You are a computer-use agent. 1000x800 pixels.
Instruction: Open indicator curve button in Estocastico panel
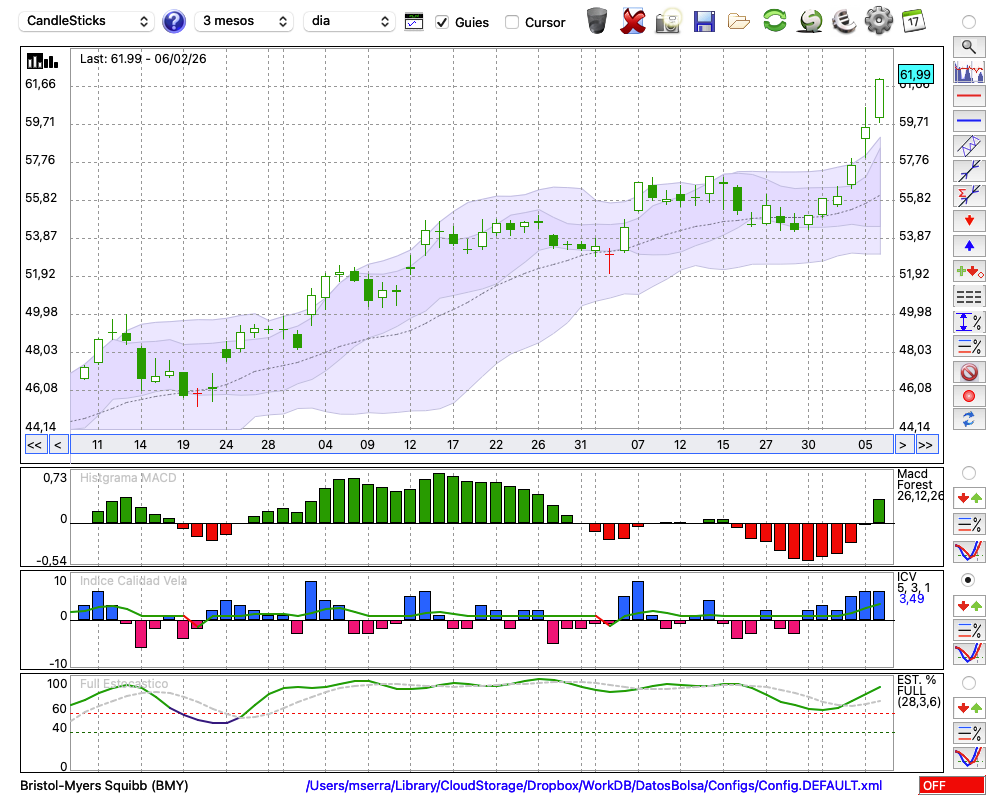click(969, 757)
